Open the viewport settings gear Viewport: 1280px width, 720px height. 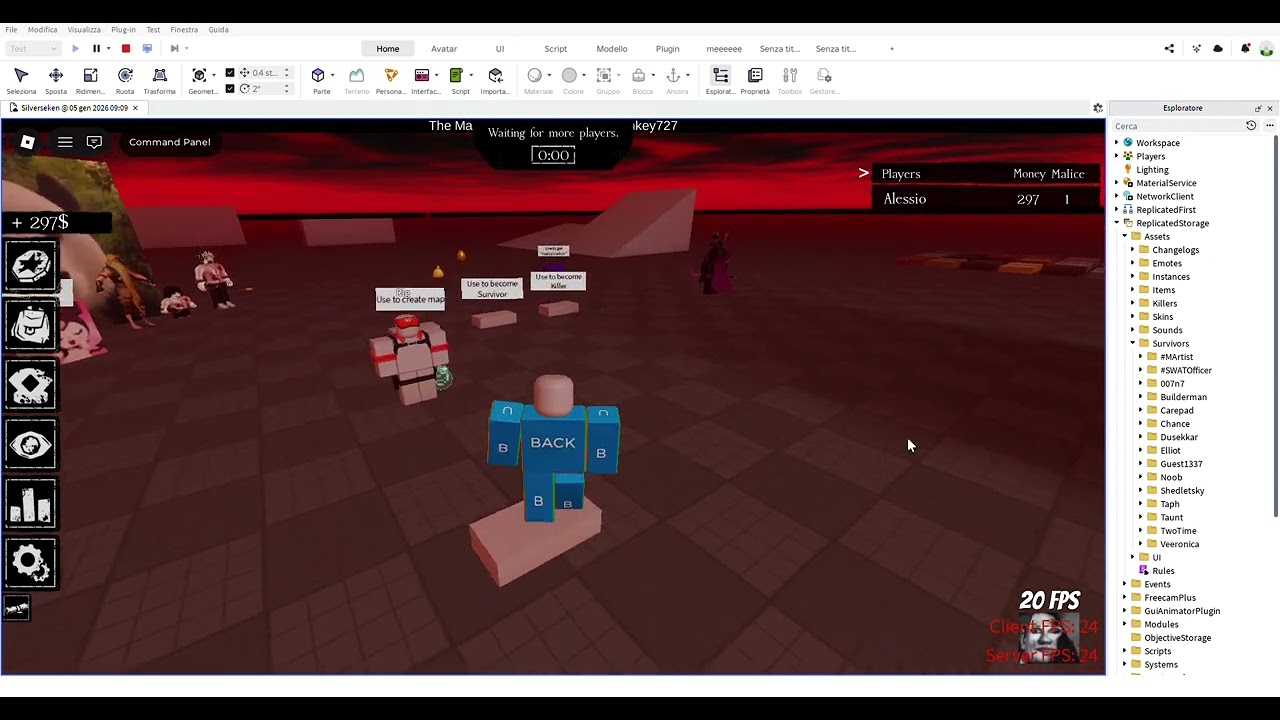(1097, 108)
